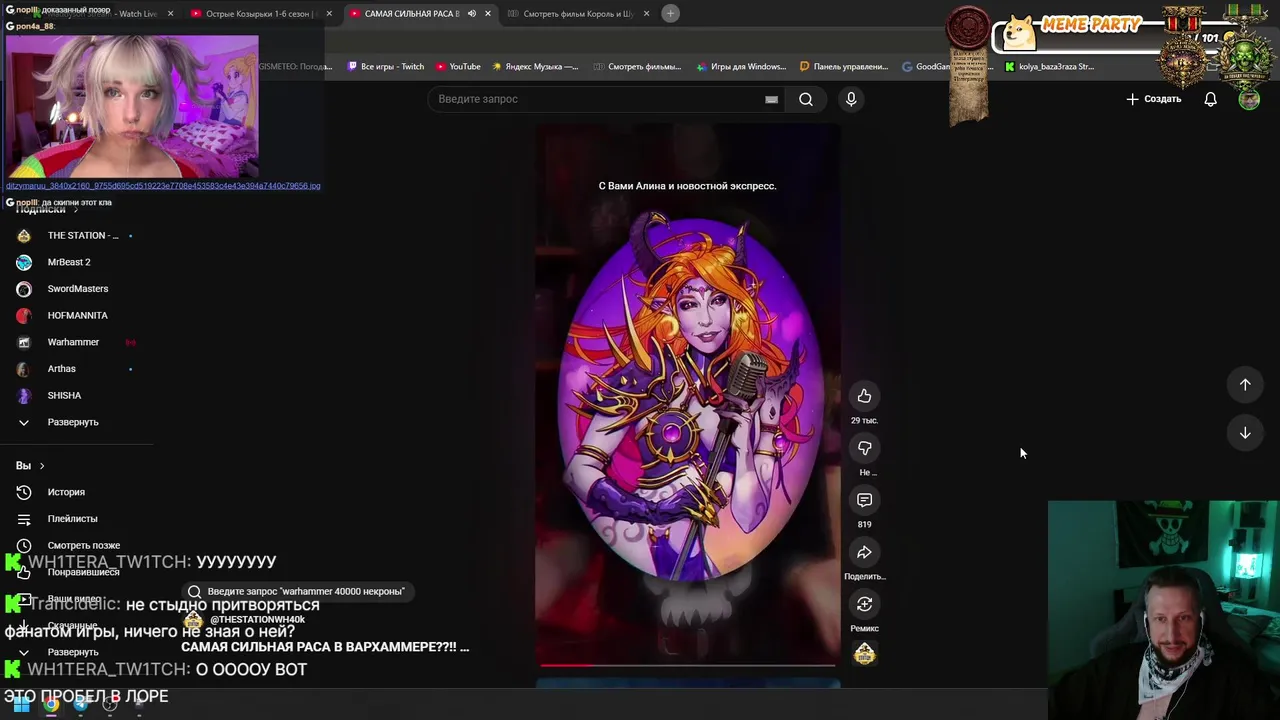Click the Short title САМАЯ СИЛЬНАЯ РАСА В ВАРХАММЕРЕ

[x=324, y=647]
